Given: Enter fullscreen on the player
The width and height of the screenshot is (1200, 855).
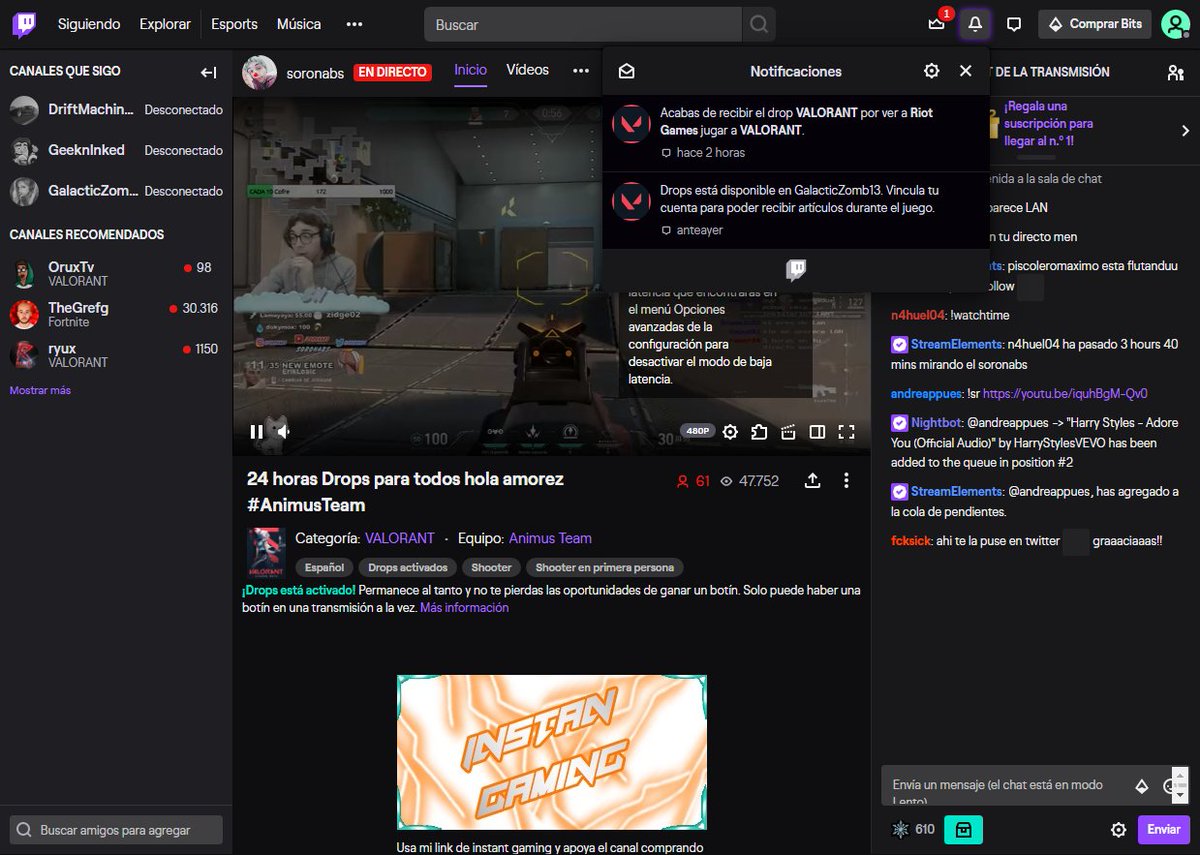Looking at the screenshot, I should coord(846,432).
